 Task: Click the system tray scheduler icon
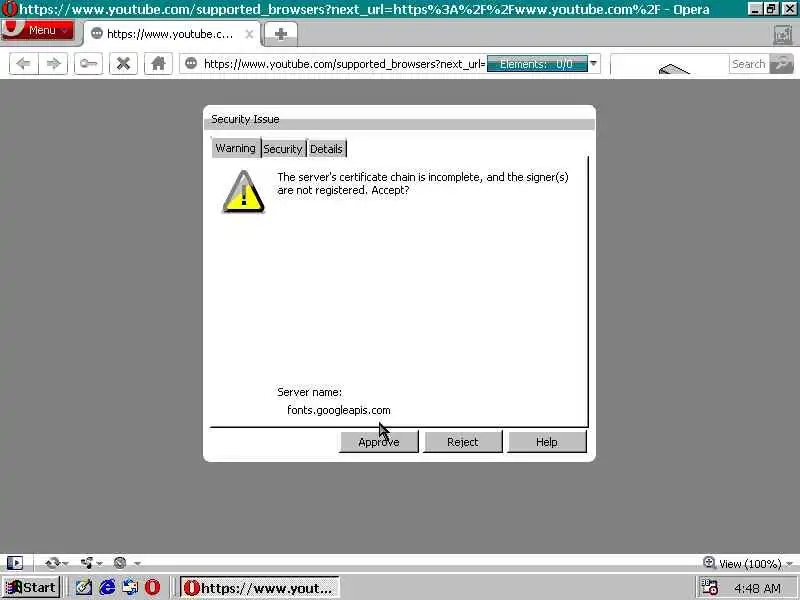coord(709,587)
